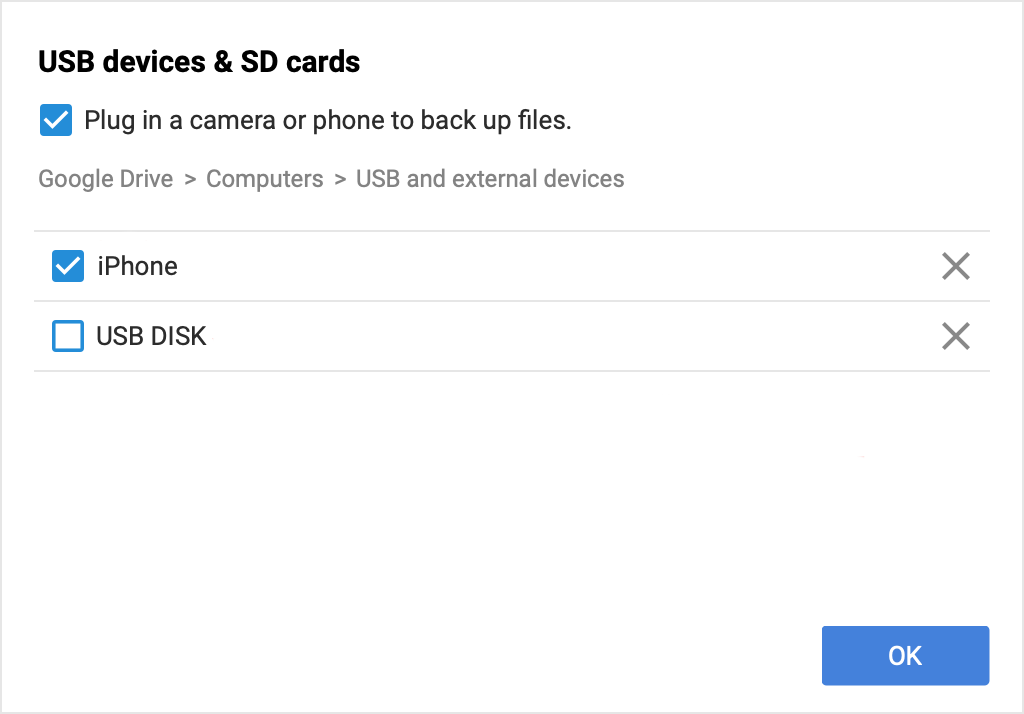Click the chevron after Google Drive
Viewport: 1024px width, 714px height.
point(189,179)
